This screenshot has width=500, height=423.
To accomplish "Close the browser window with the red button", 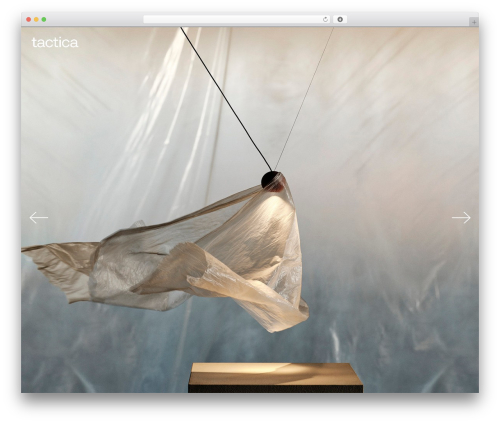I will tap(29, 20).
